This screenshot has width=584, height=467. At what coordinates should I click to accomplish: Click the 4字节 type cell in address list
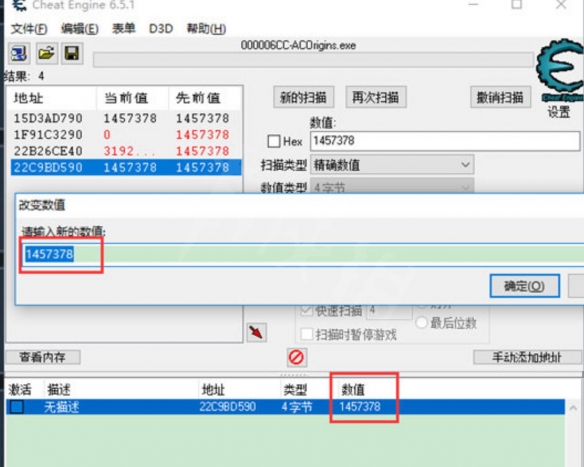297,407
